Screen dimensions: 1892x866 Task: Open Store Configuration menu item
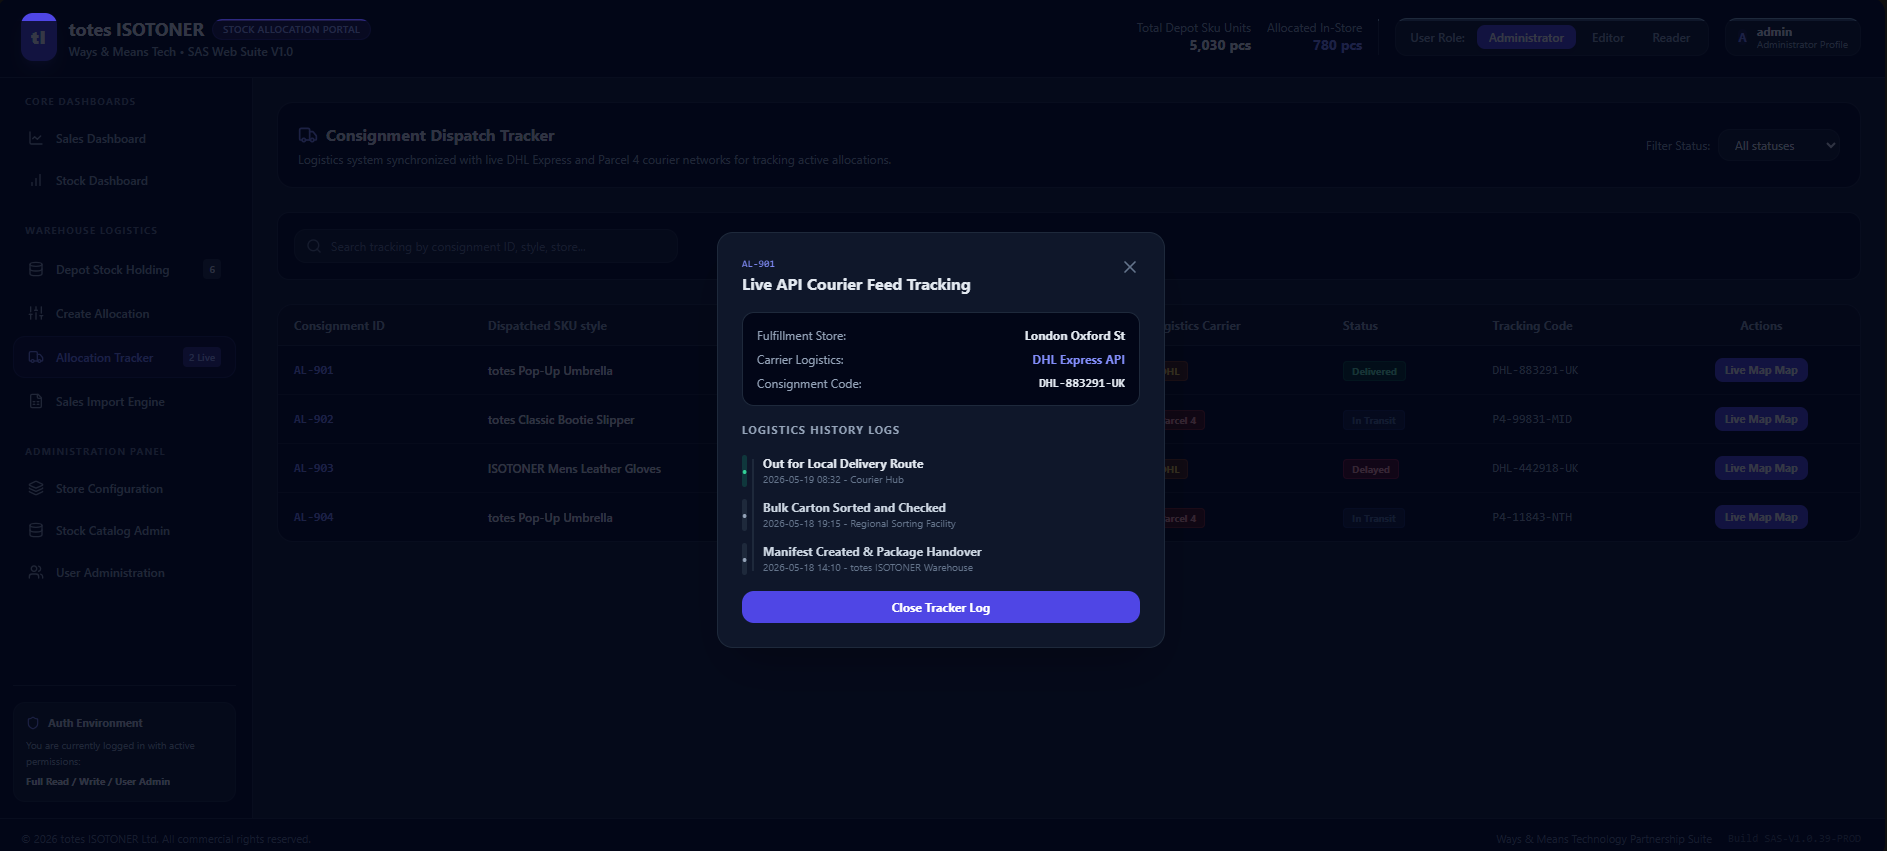coord(124,489)
